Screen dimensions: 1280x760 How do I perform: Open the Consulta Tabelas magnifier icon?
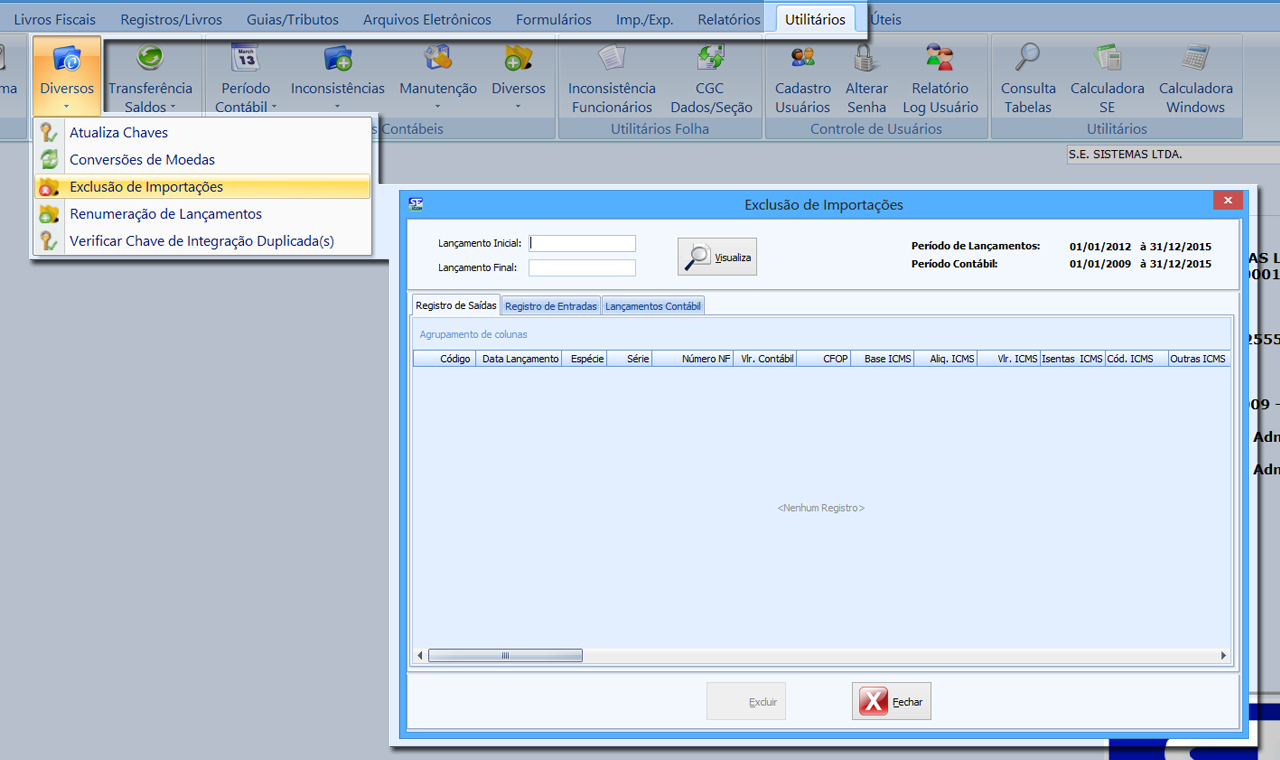tap(1028, 59)
